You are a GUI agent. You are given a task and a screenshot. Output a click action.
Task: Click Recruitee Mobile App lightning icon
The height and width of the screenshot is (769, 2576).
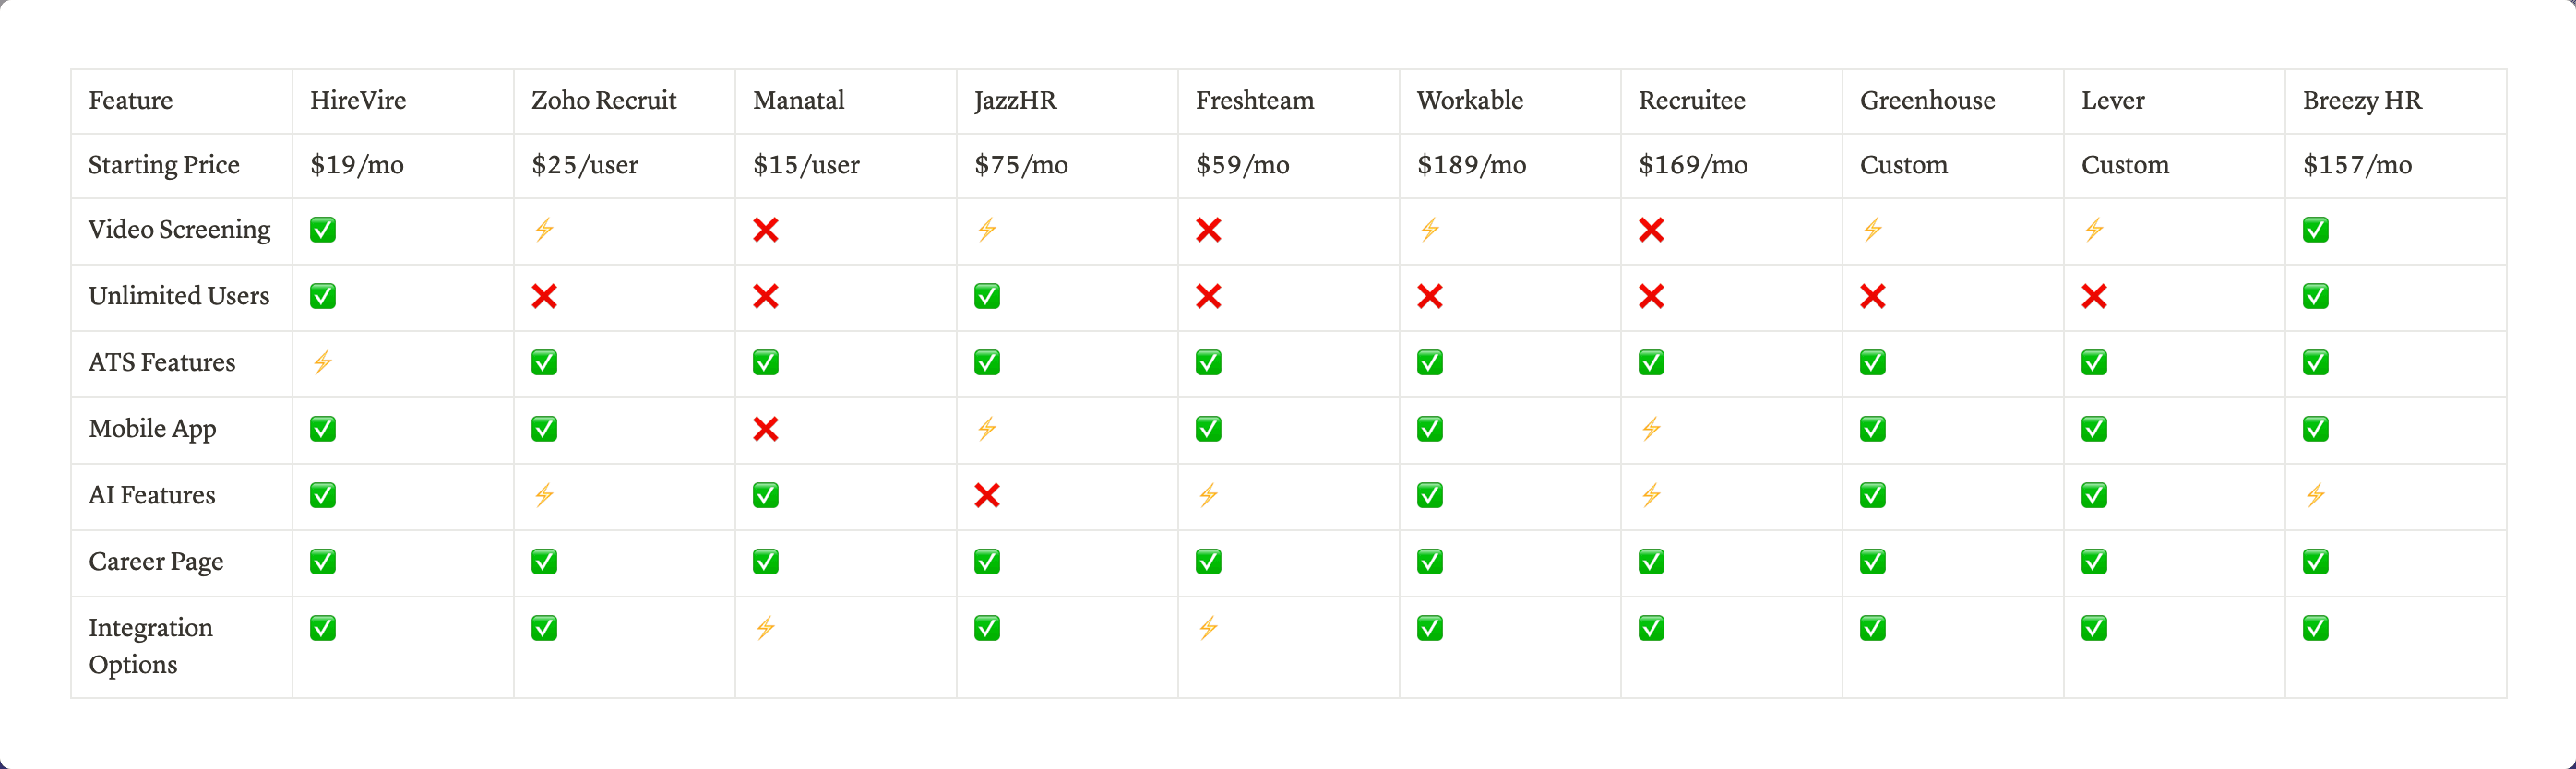pyautogui.click(x=1651, y=429)
